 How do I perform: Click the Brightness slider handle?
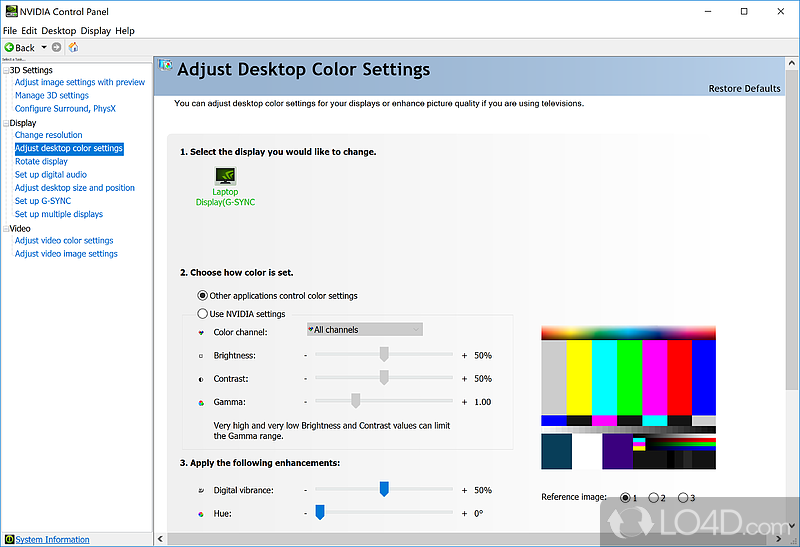[384, 354]
